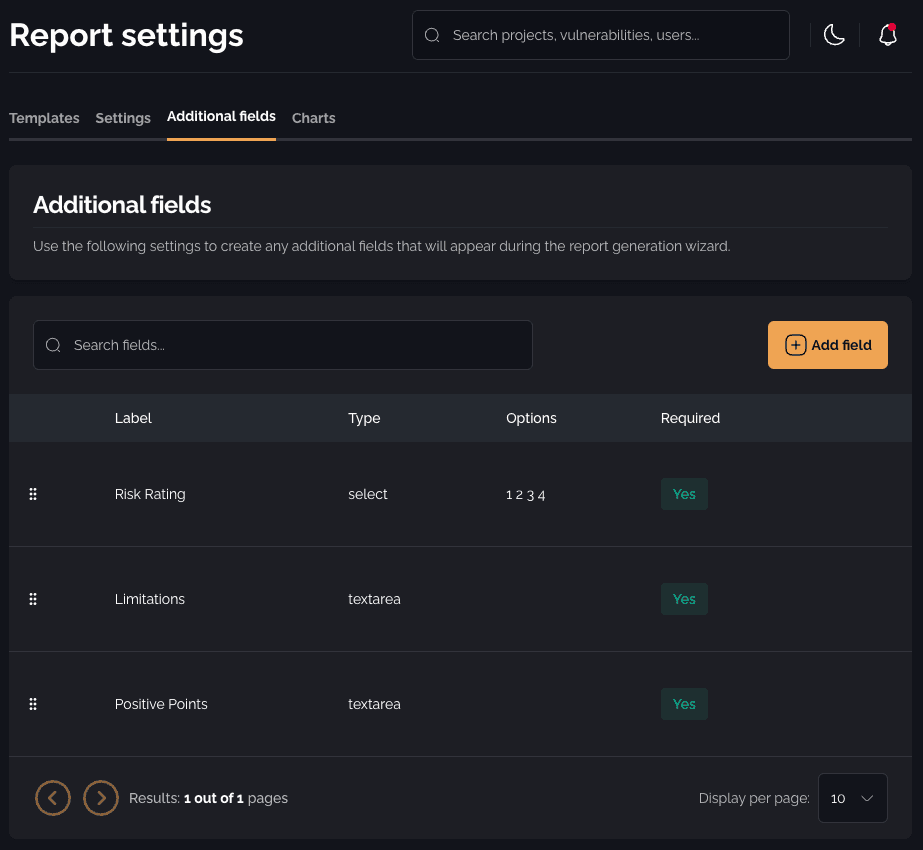Click drag handle for Risk Rating row
Screen dimensions: 923x850
coord(33,494)
